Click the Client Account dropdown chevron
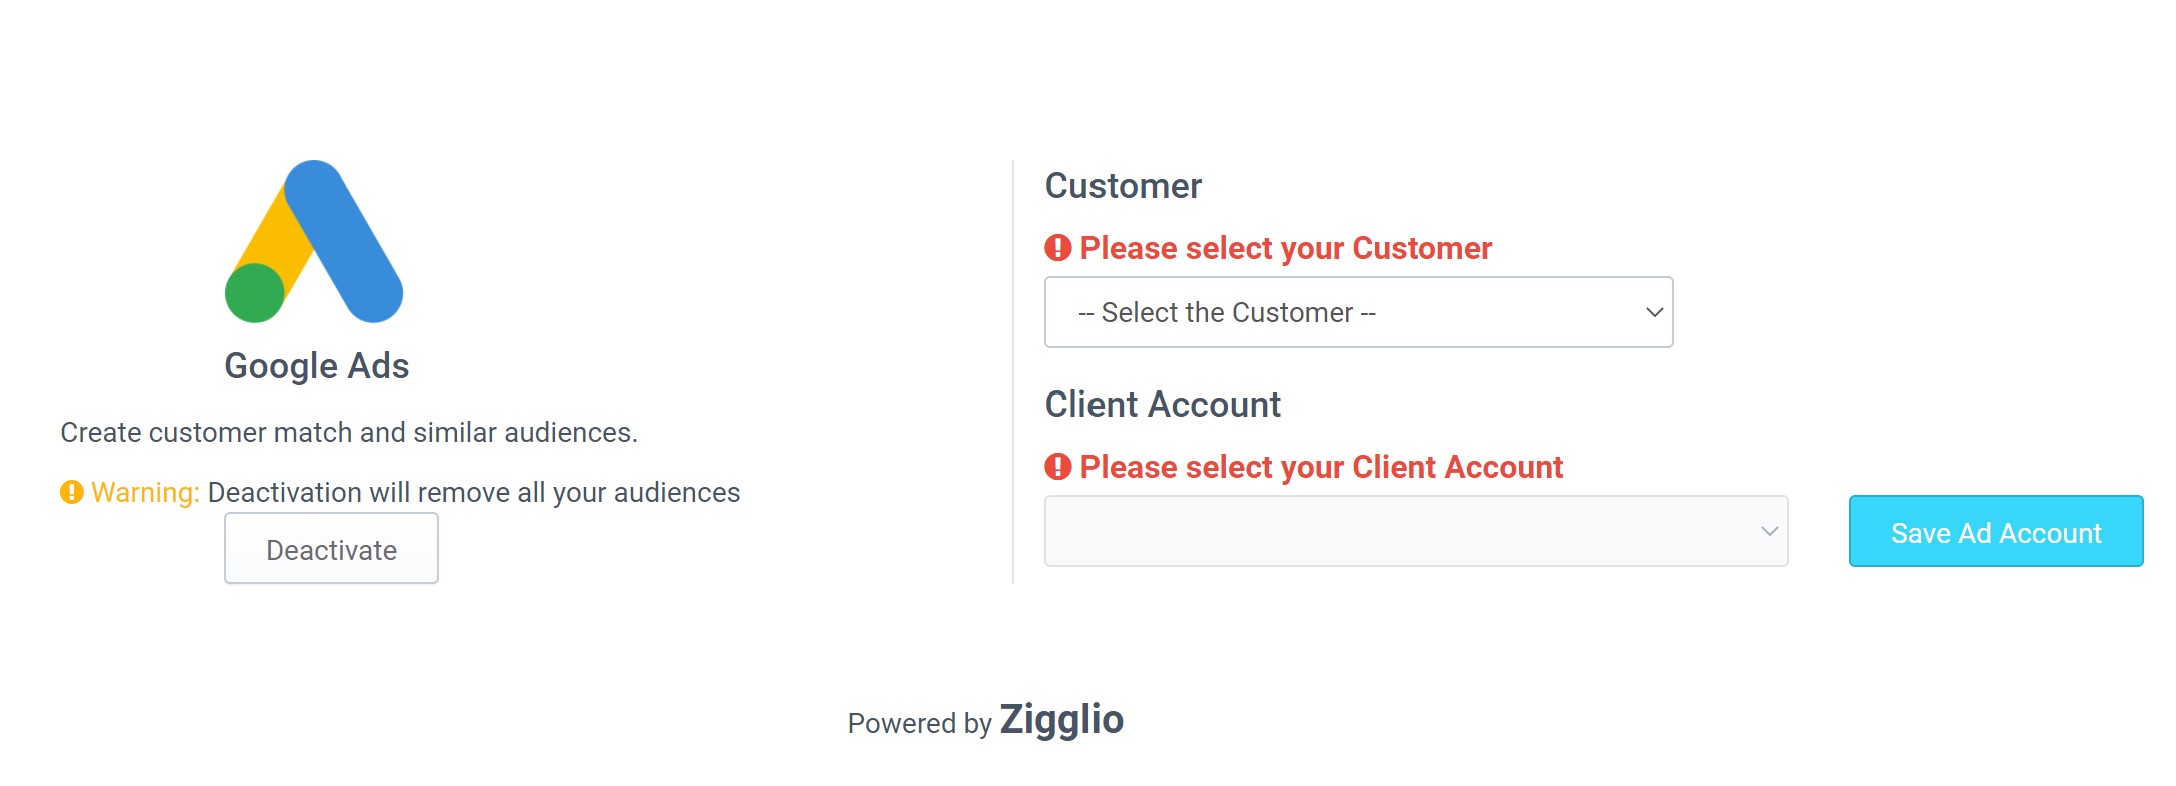Image resolution: width=2176 pixels, height=786 pixels. coord(1769,531)
